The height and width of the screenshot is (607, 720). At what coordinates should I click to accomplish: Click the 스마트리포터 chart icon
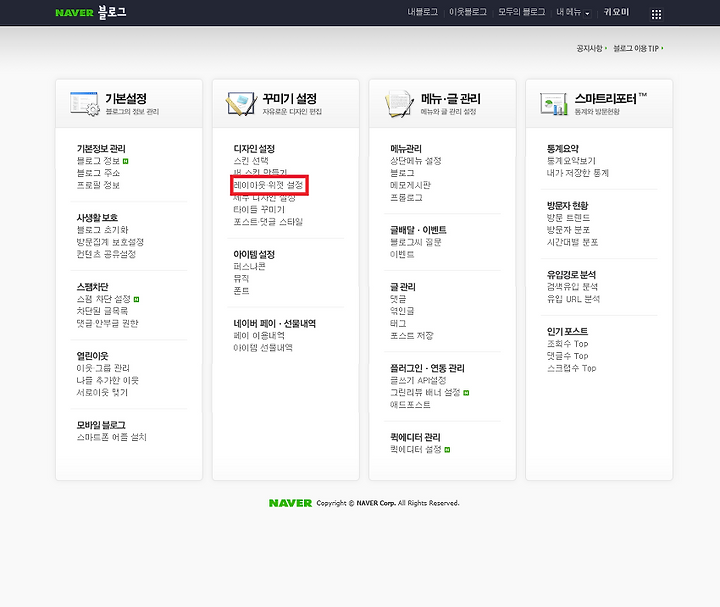pyautogui.click(x=554, y=104)
